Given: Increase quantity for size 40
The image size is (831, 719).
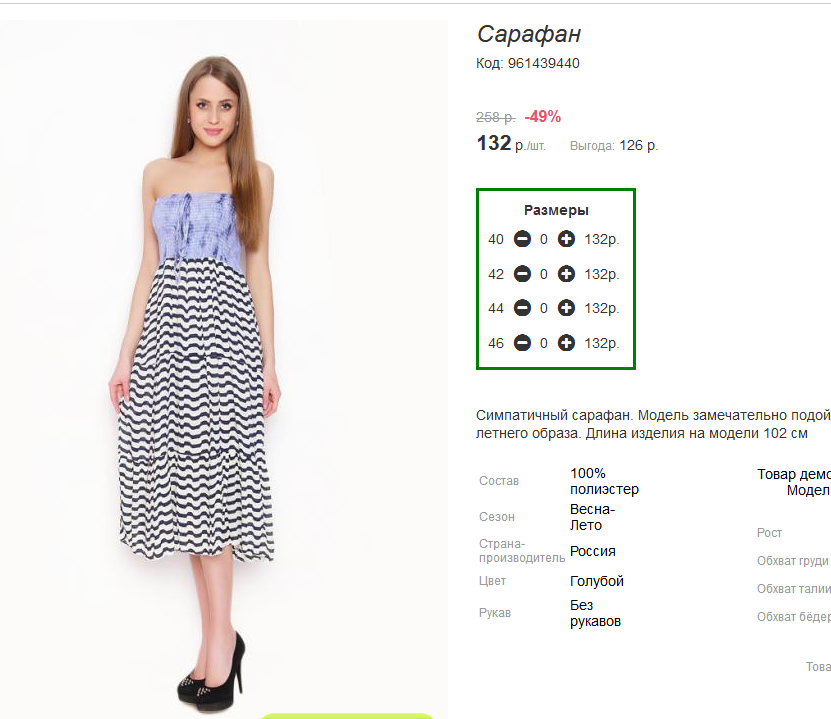Looking at the screenshot, I should 566,239.
